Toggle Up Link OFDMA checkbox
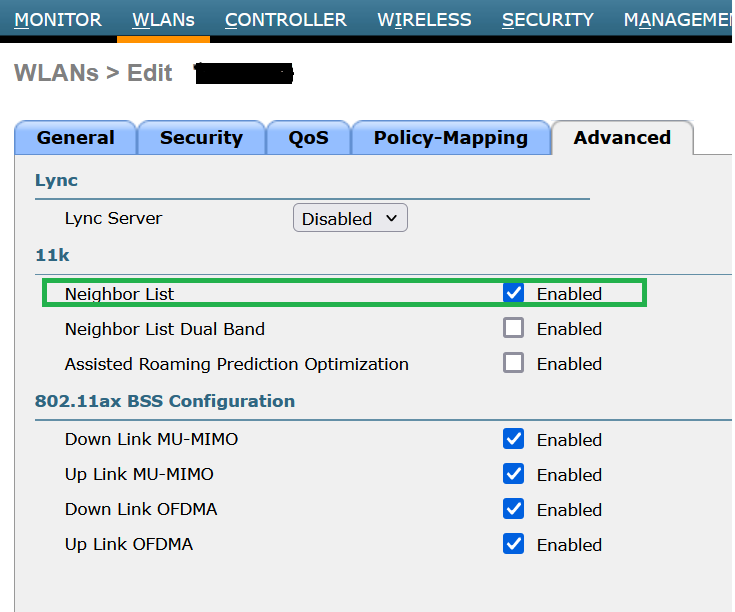 (513, 544)
